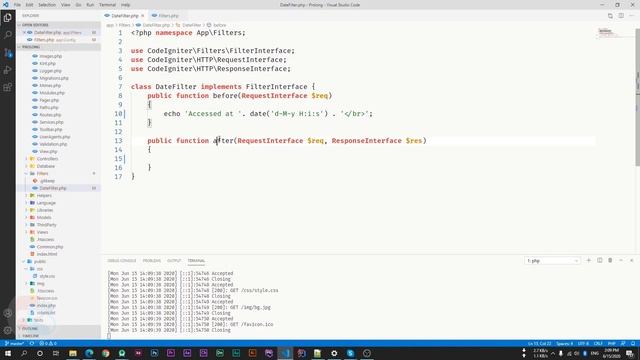Open the Edit menu
The image size is (640, 360).
(x=29, y=5)
